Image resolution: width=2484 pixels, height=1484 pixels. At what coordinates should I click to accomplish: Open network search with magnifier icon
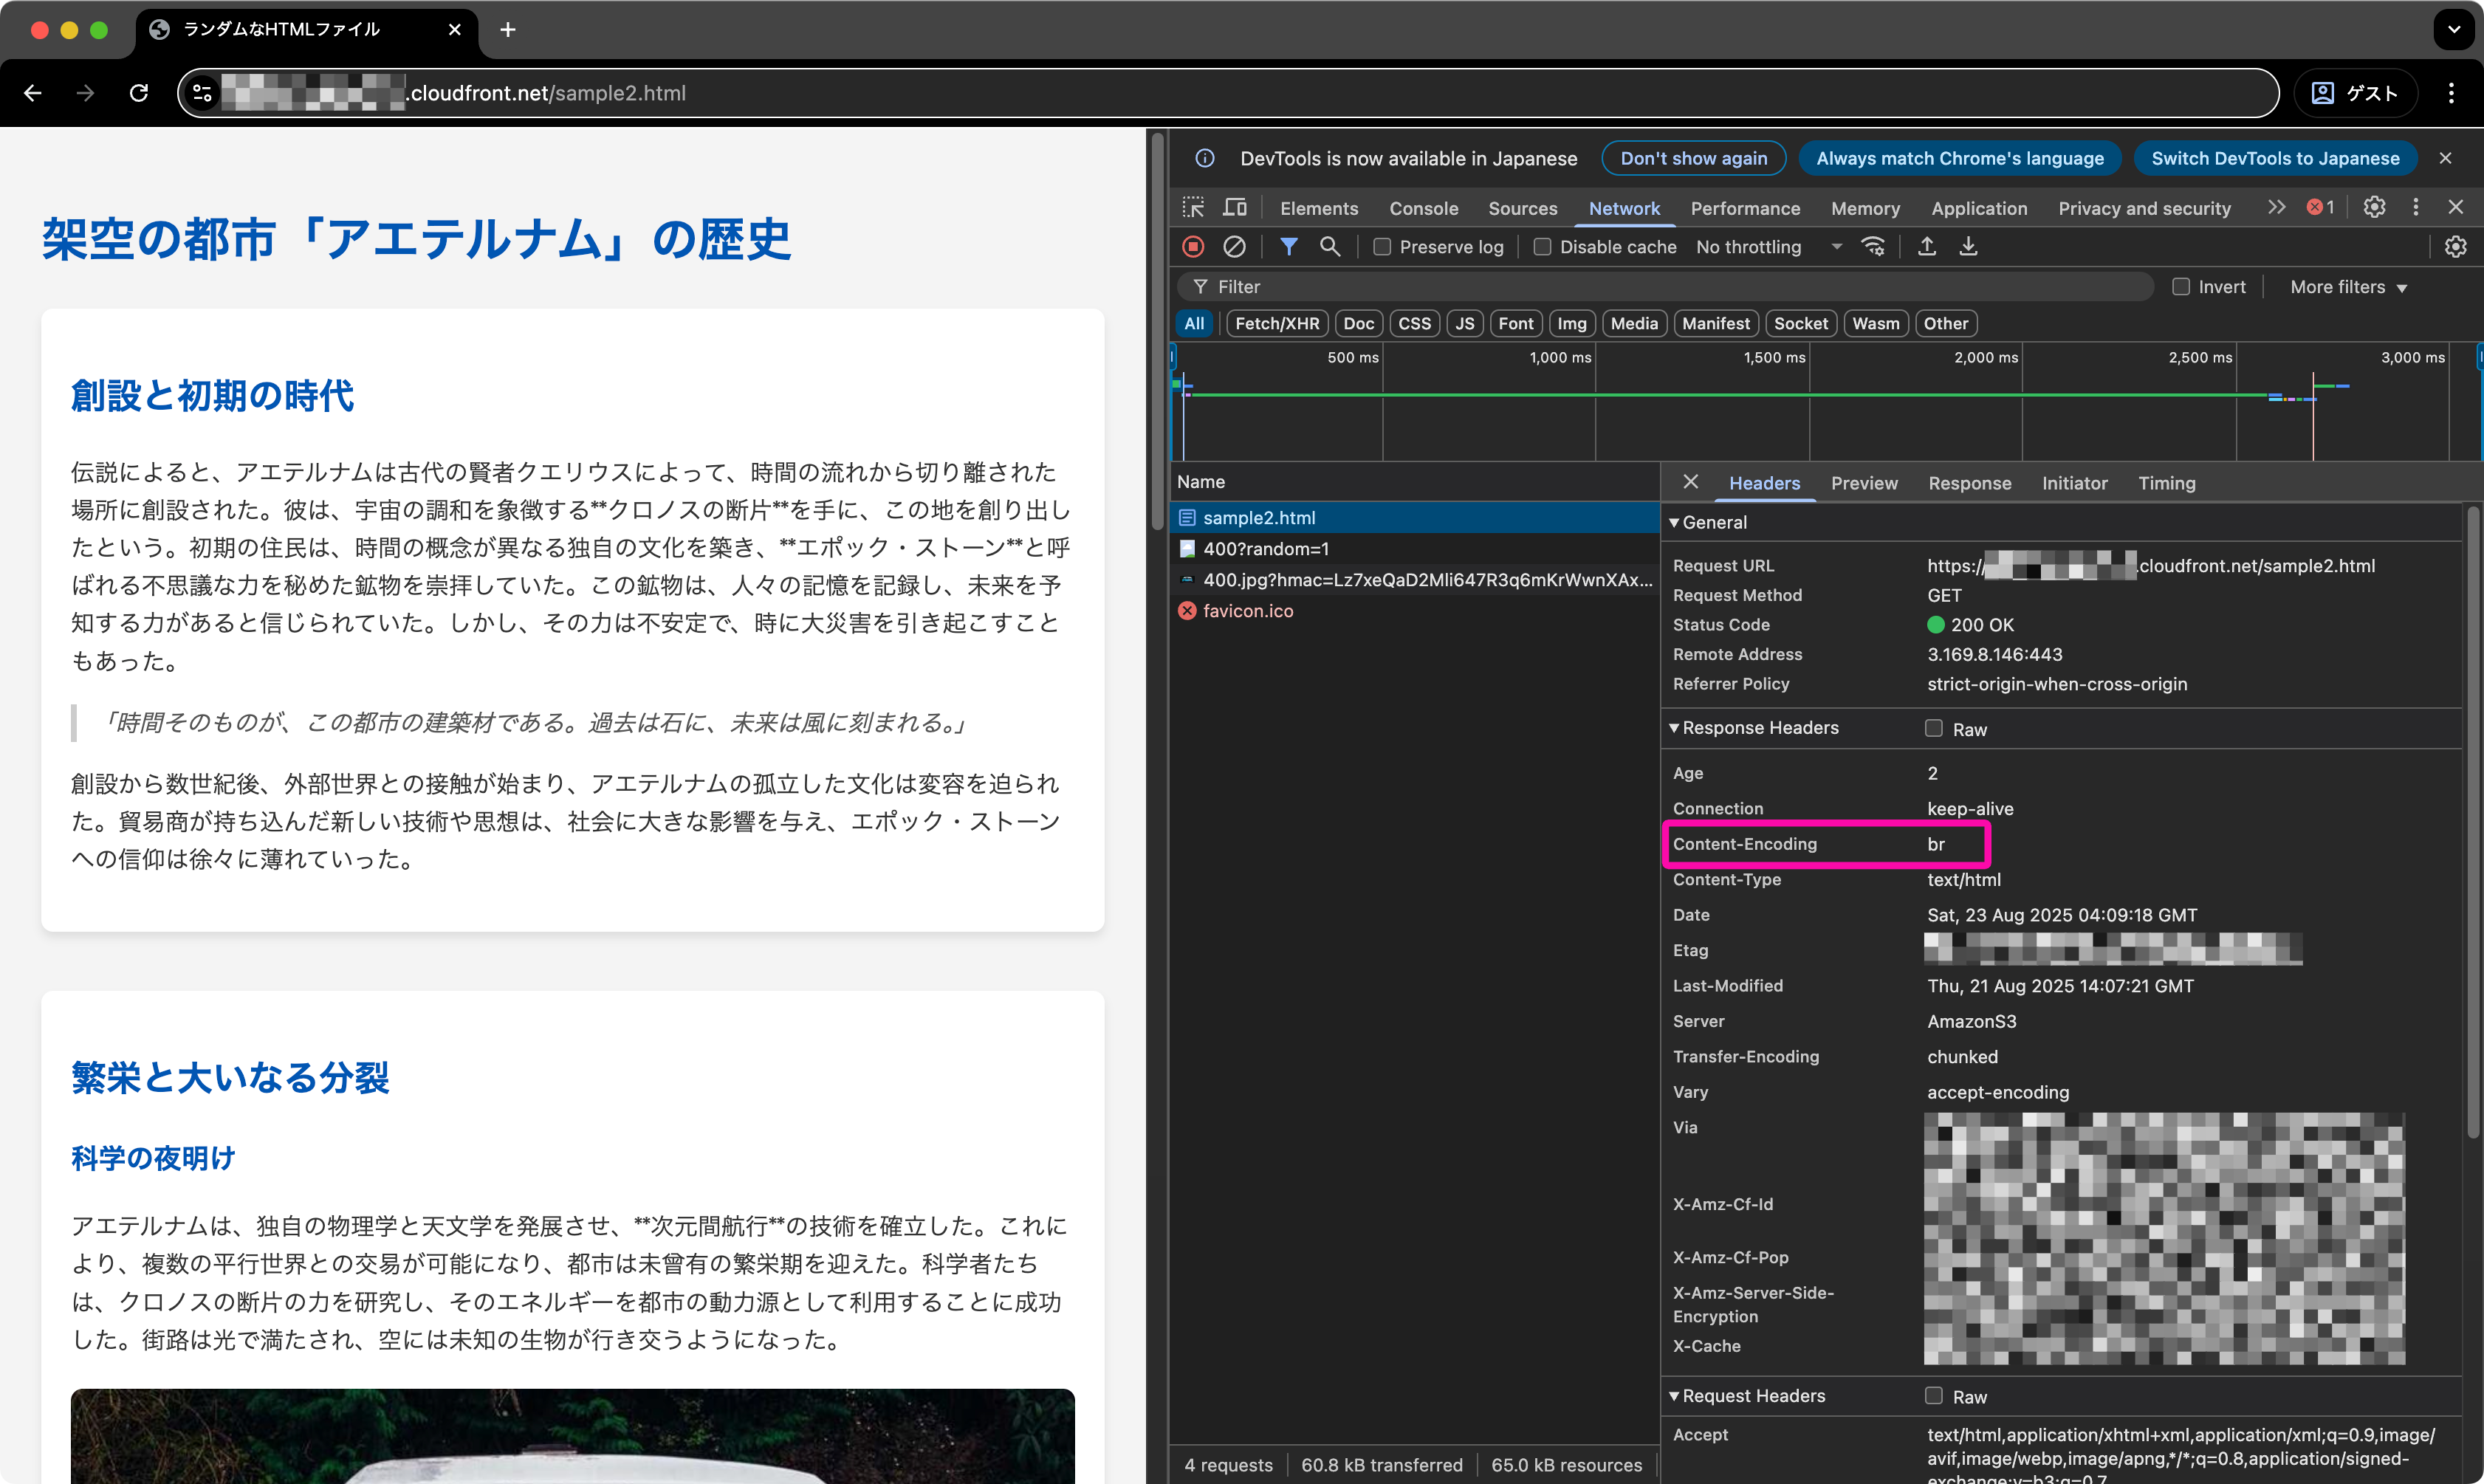(x=1330, y=246)
